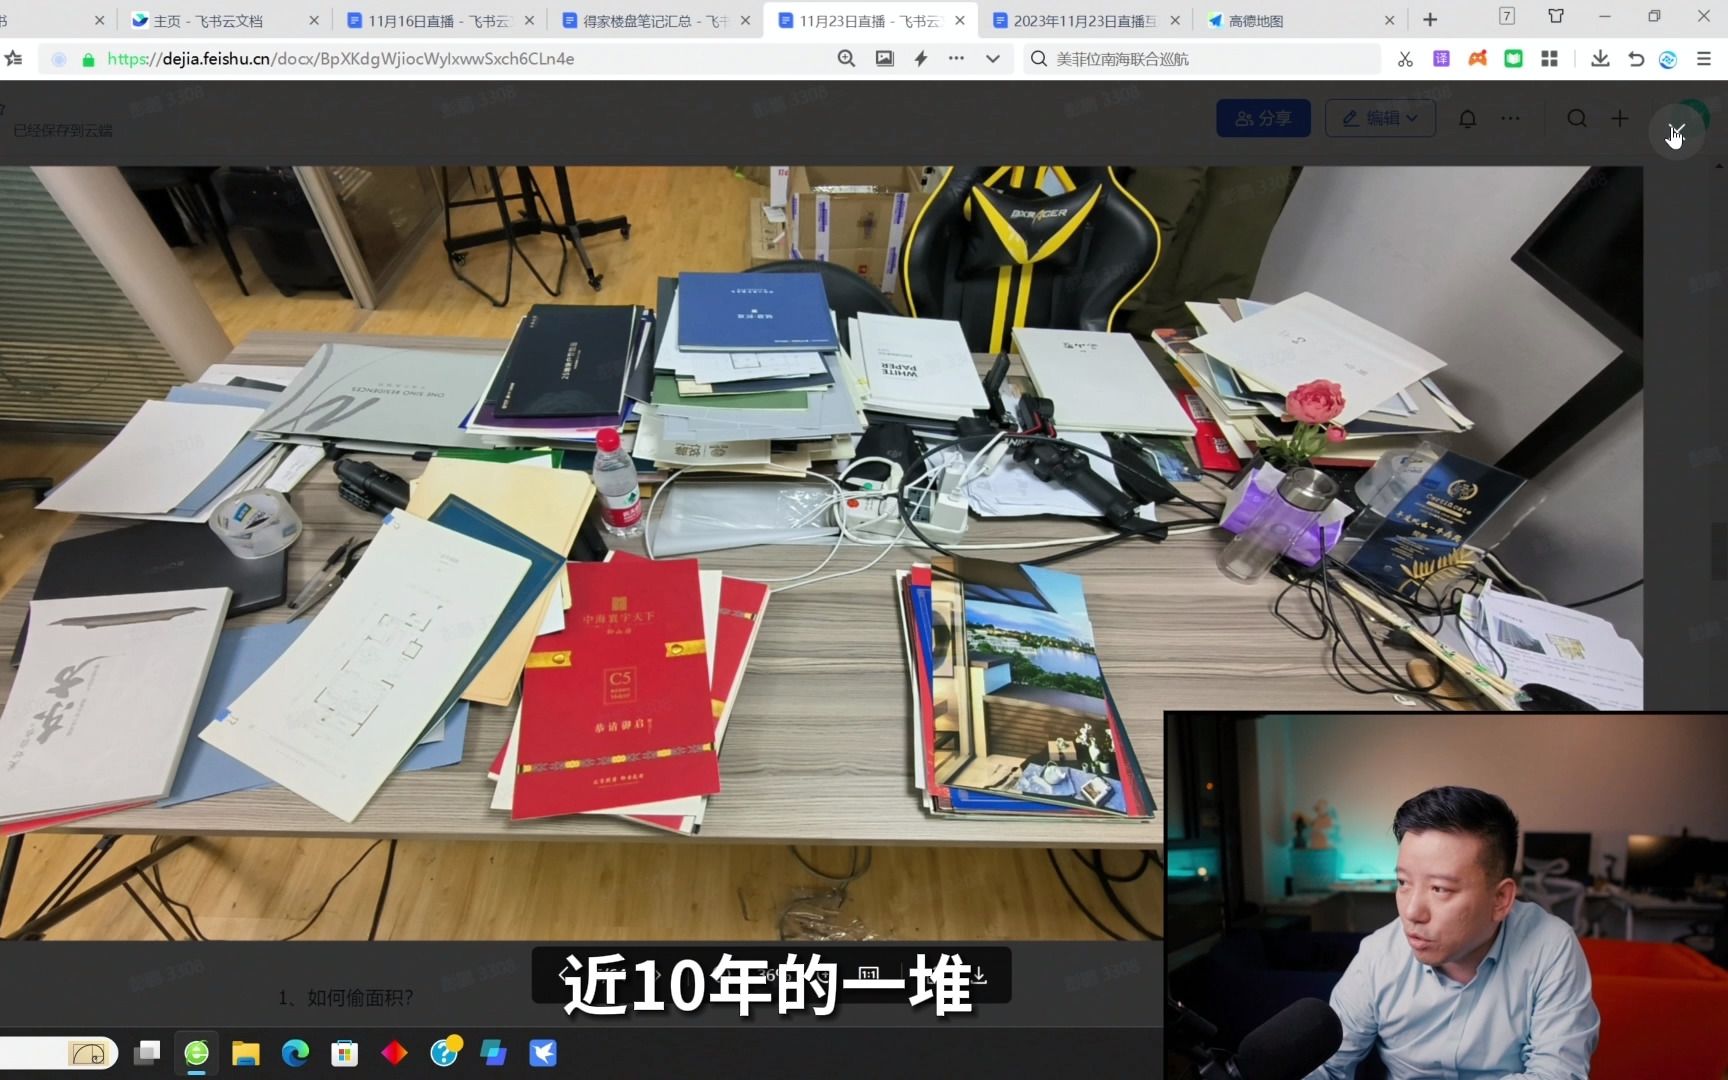Open the Feishu bird icon in taskbar
The image size is (1728, 1080).
tap(543, 1052)
